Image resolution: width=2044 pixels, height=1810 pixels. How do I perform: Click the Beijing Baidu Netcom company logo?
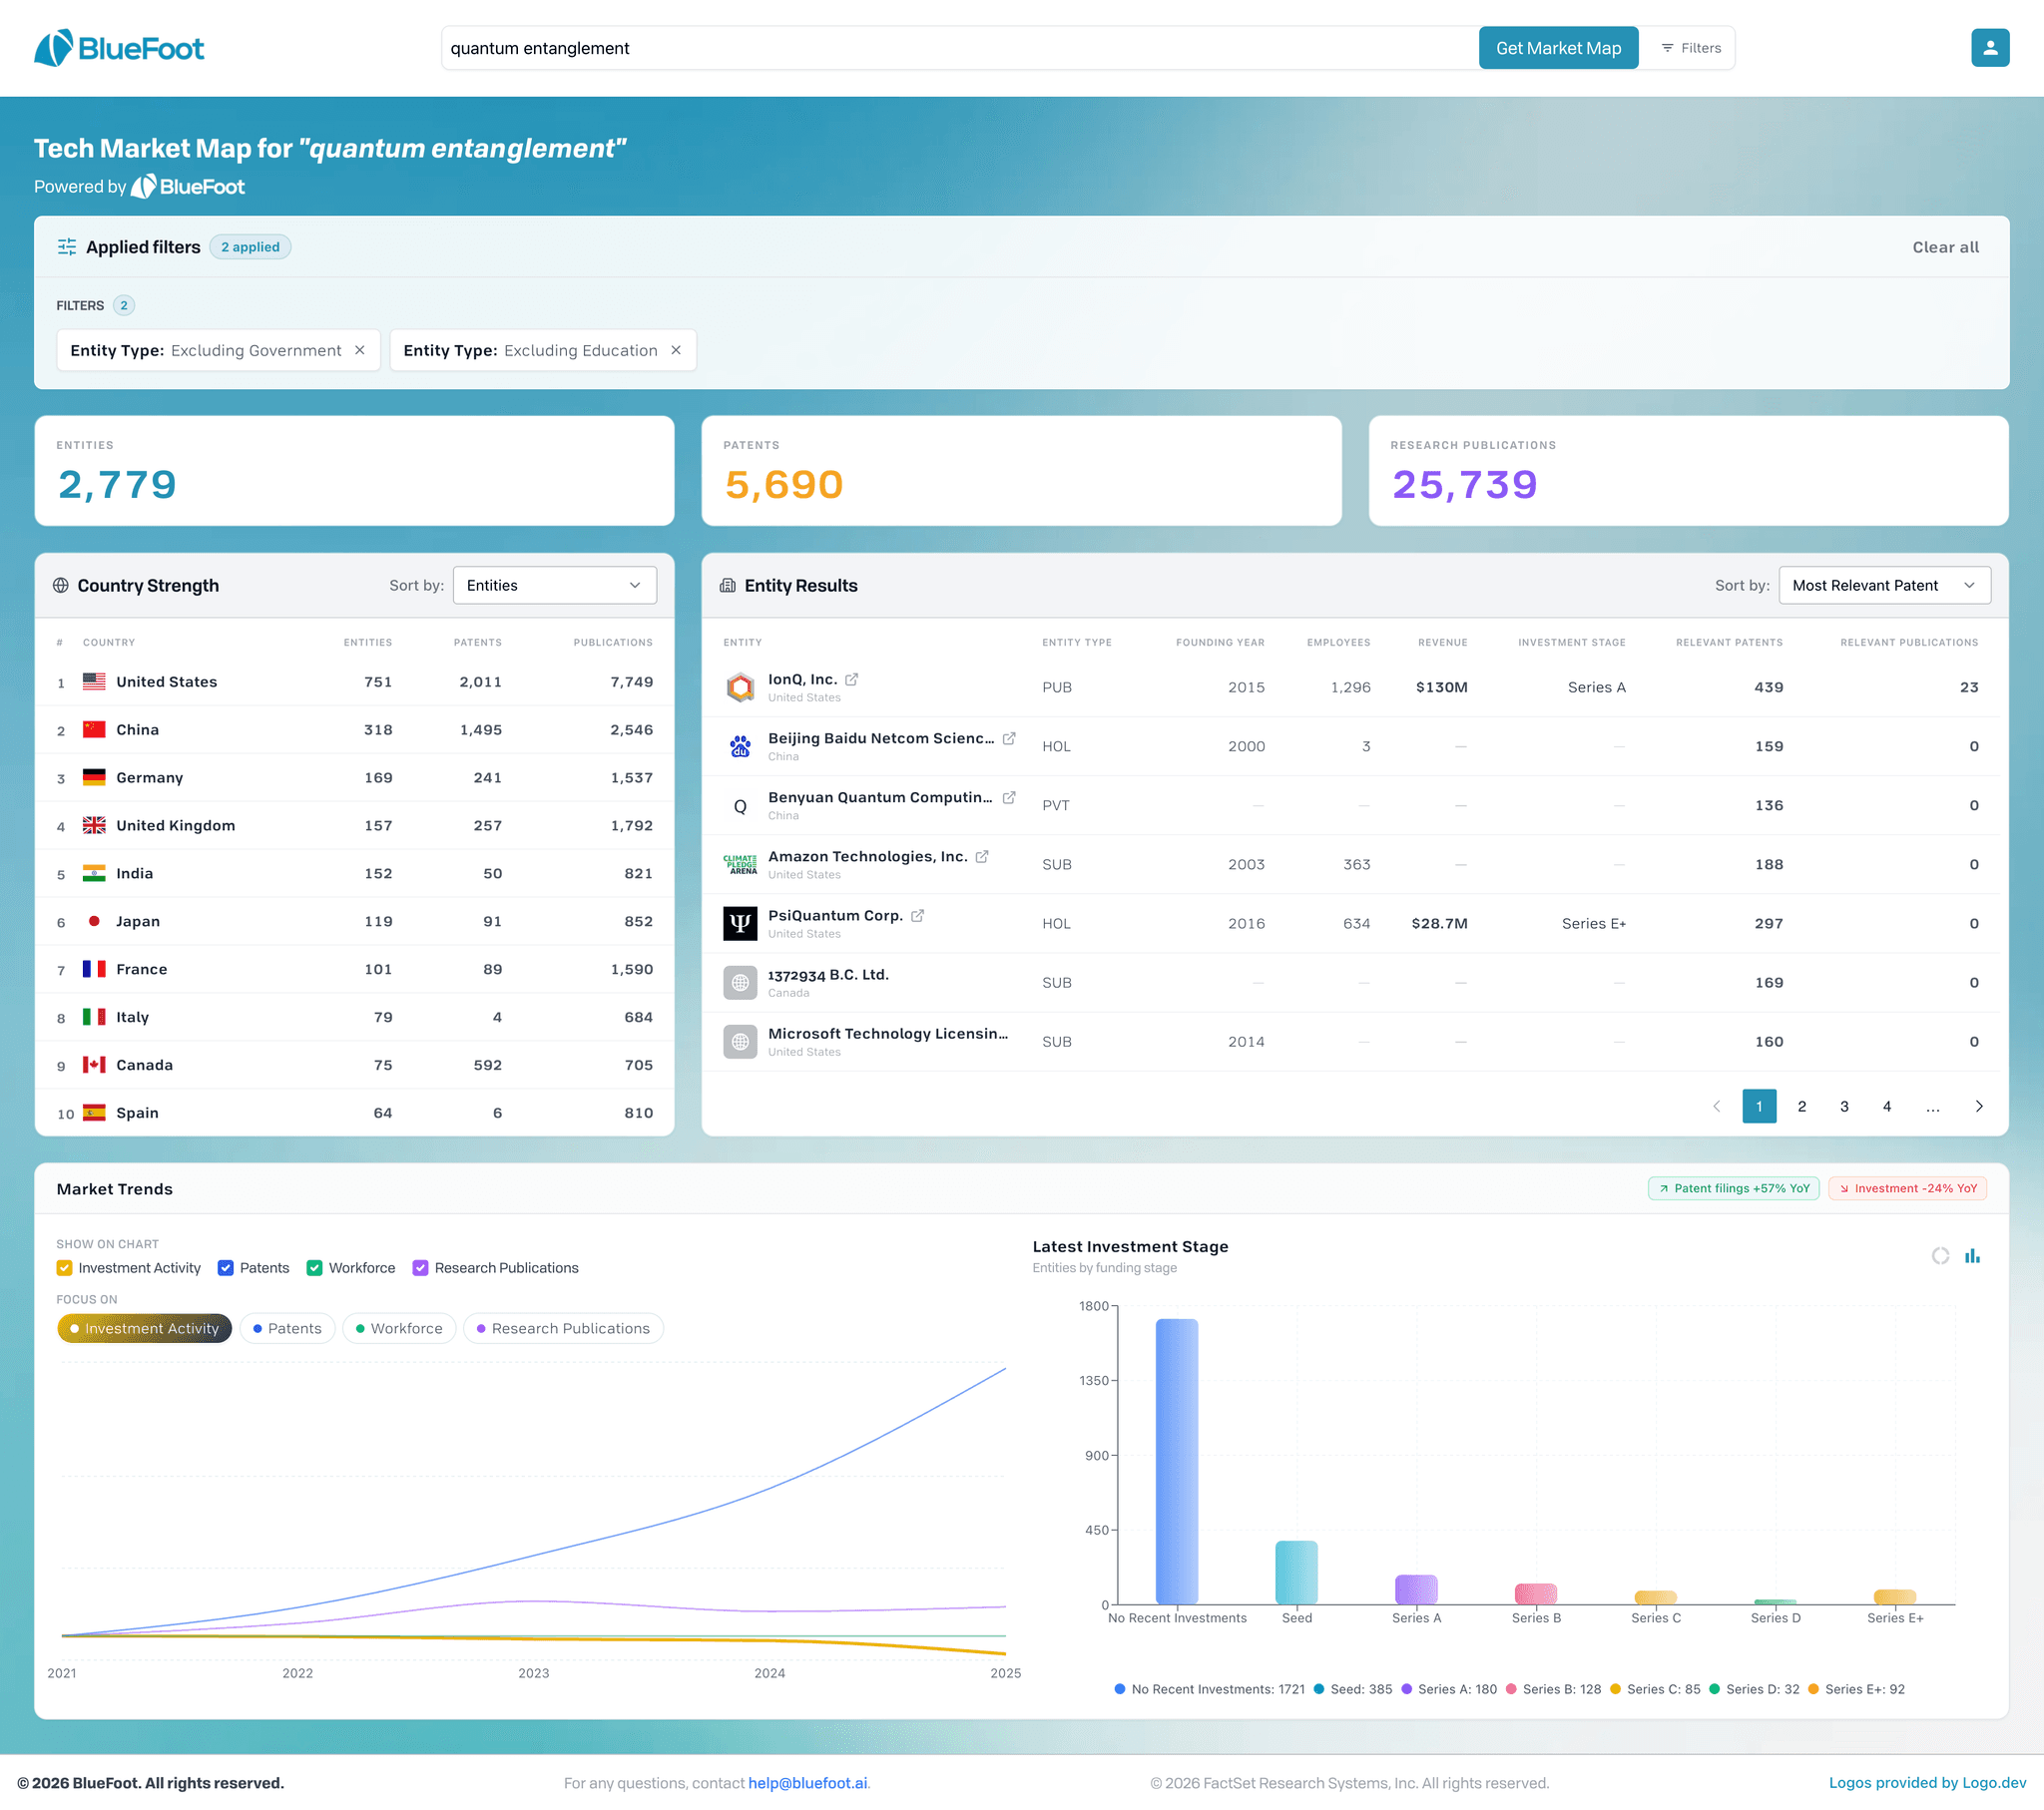[740, 746]
